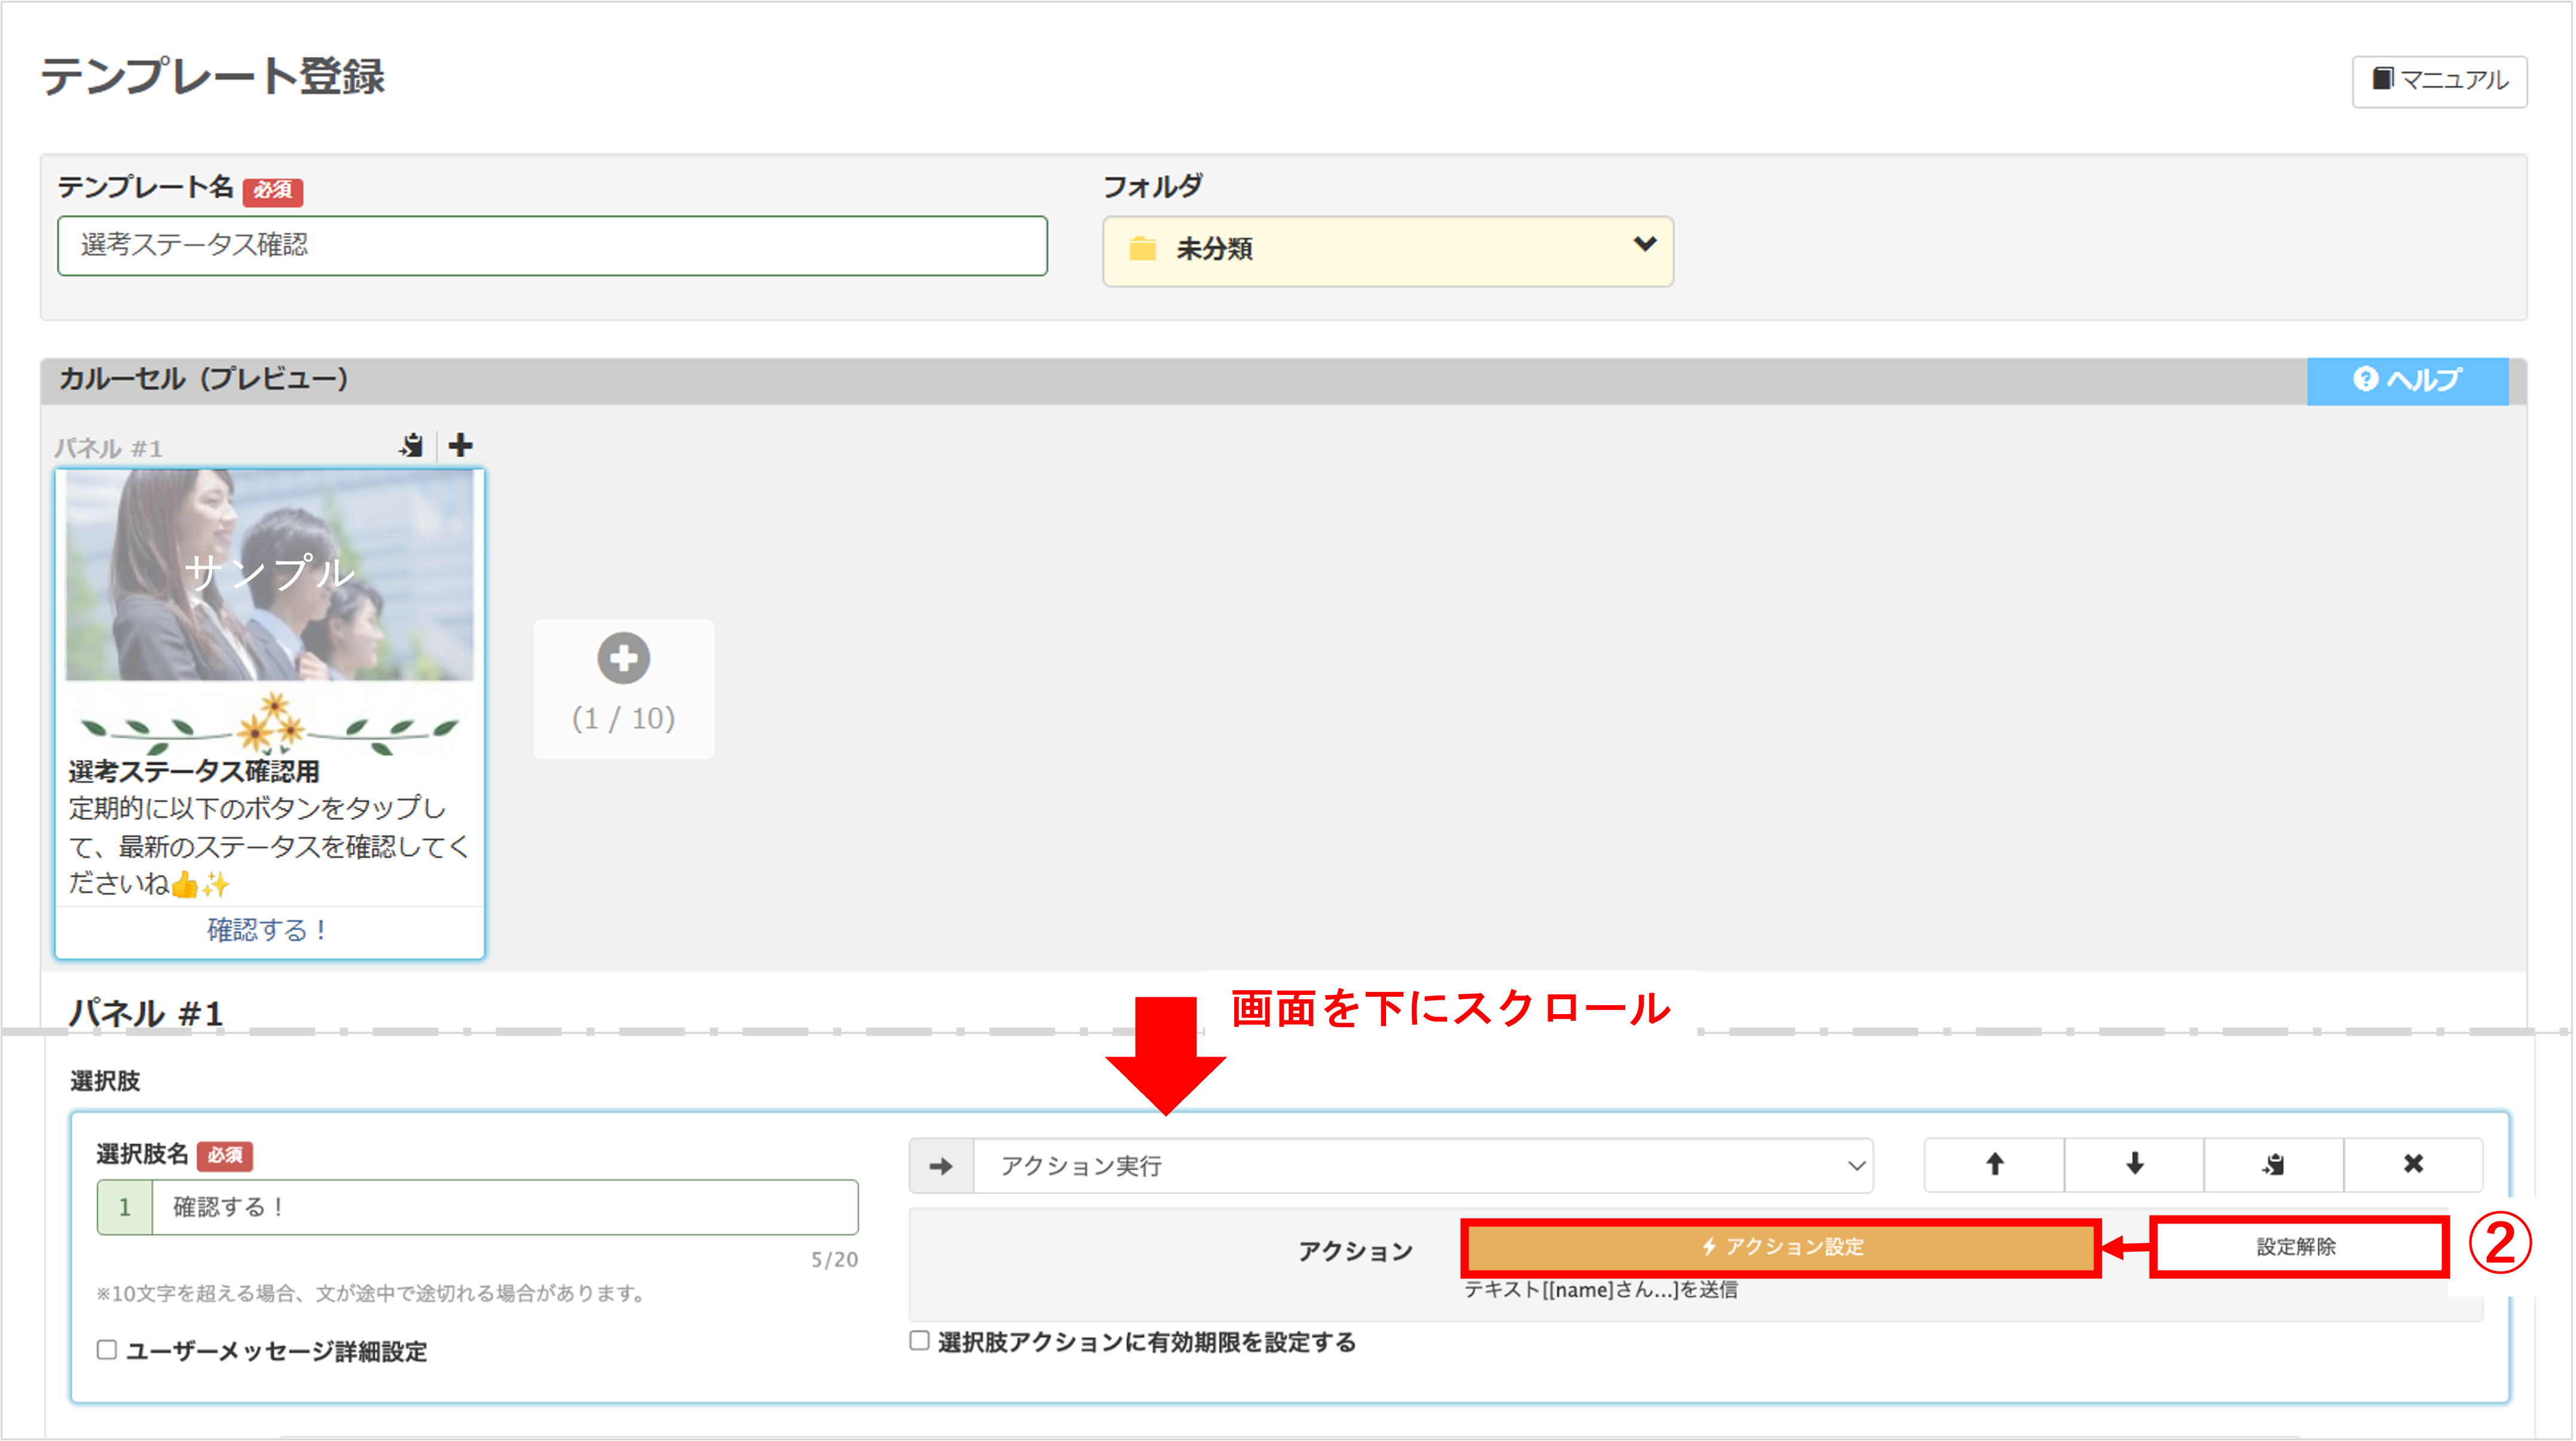Check 選択肢アクションに有効期限を設定する
2576x1441 pixels.
click(919, 1341)
